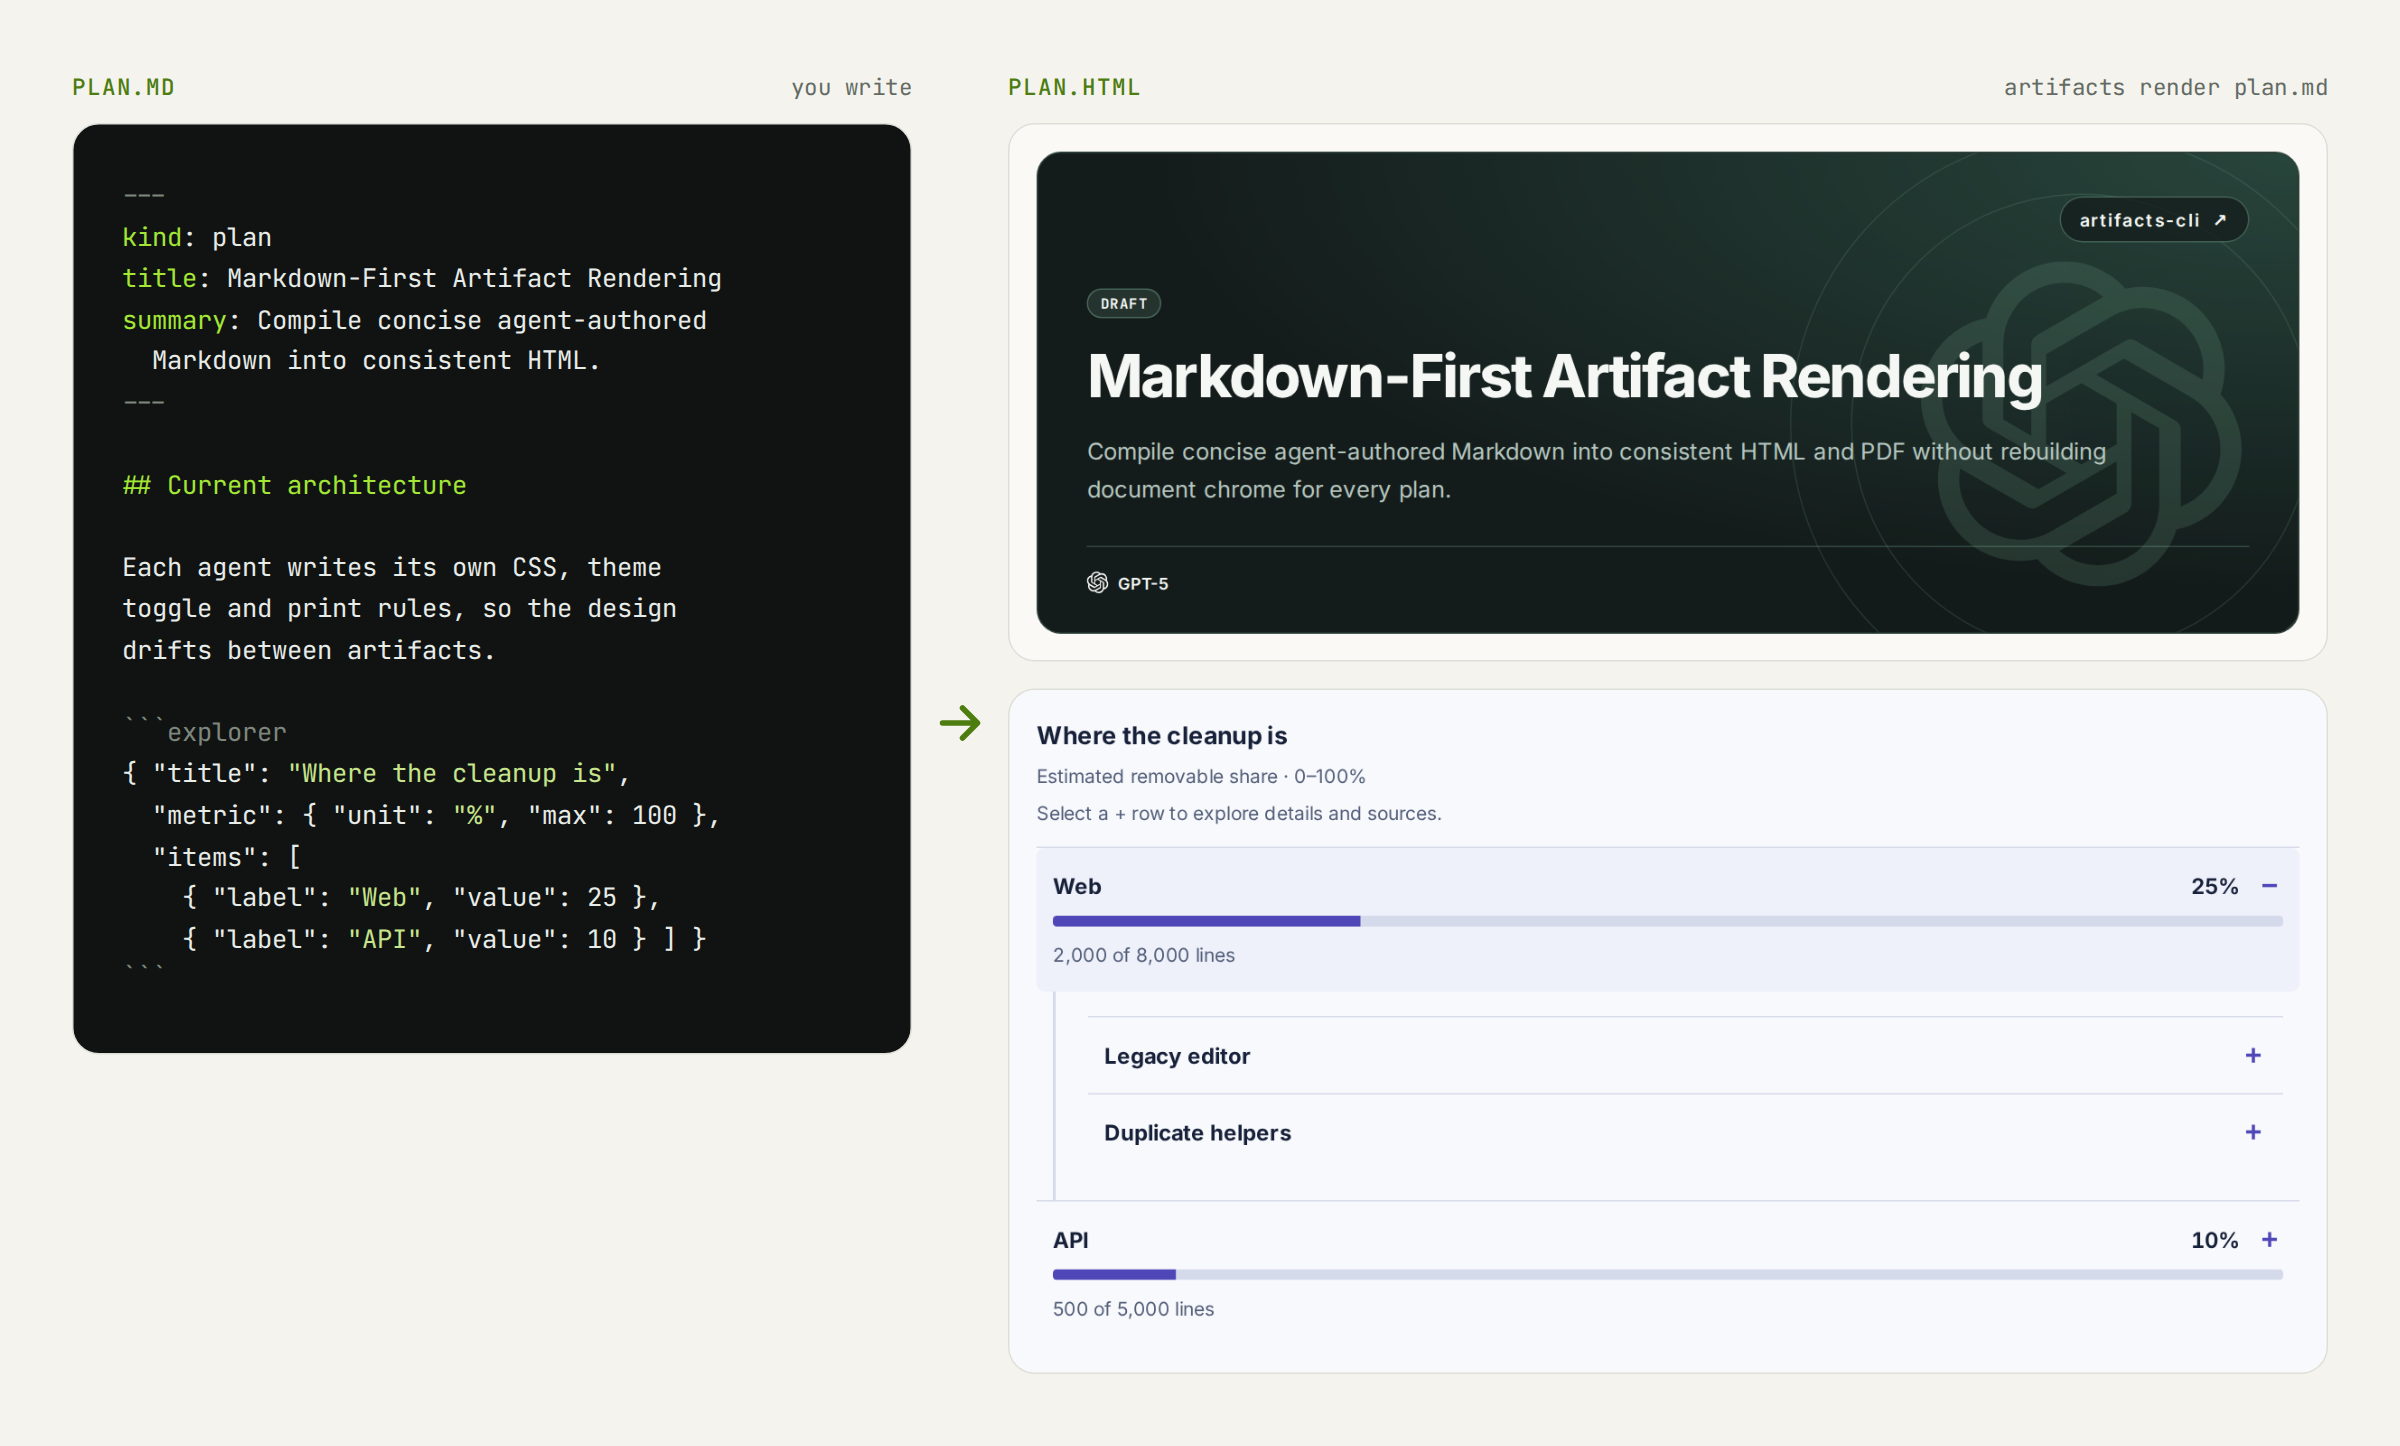Click the 'title: Markdown-First Artifact Rendering' code line
Screen dimensions: 2400x1446
421,278
